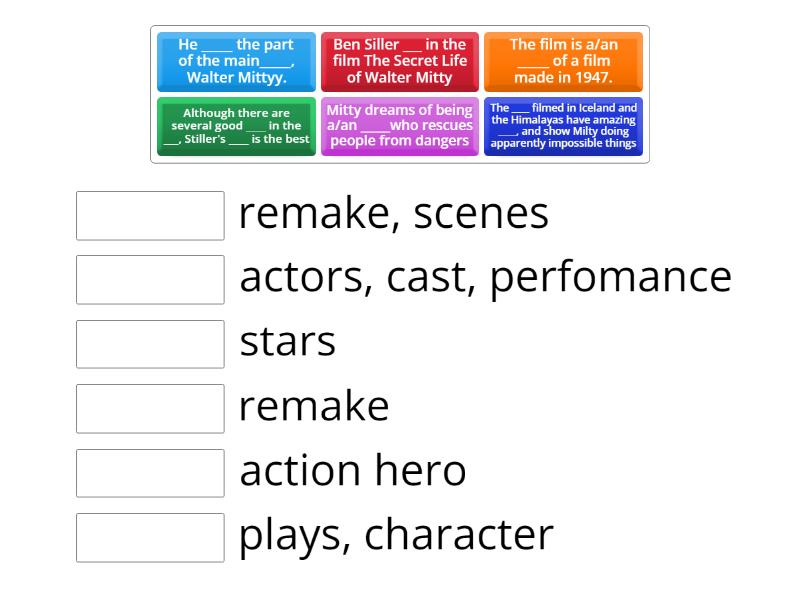Click the 'action hero' answer text
The width and height of the screenshot is (800, 600).
[x=353, y=469]
